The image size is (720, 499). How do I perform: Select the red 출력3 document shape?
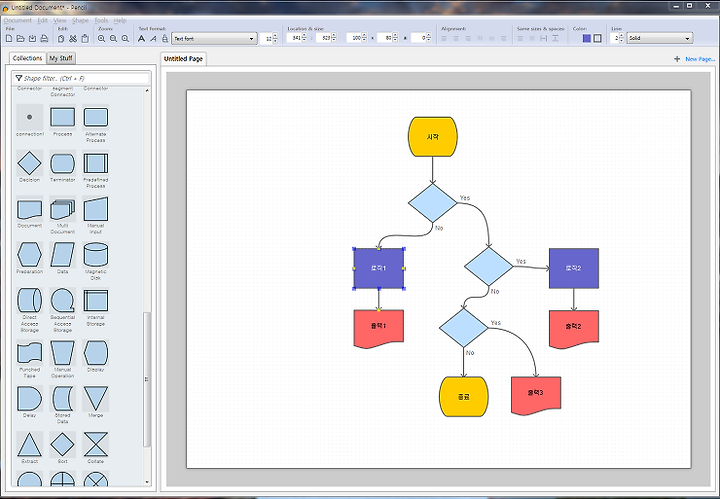[536, 396]
